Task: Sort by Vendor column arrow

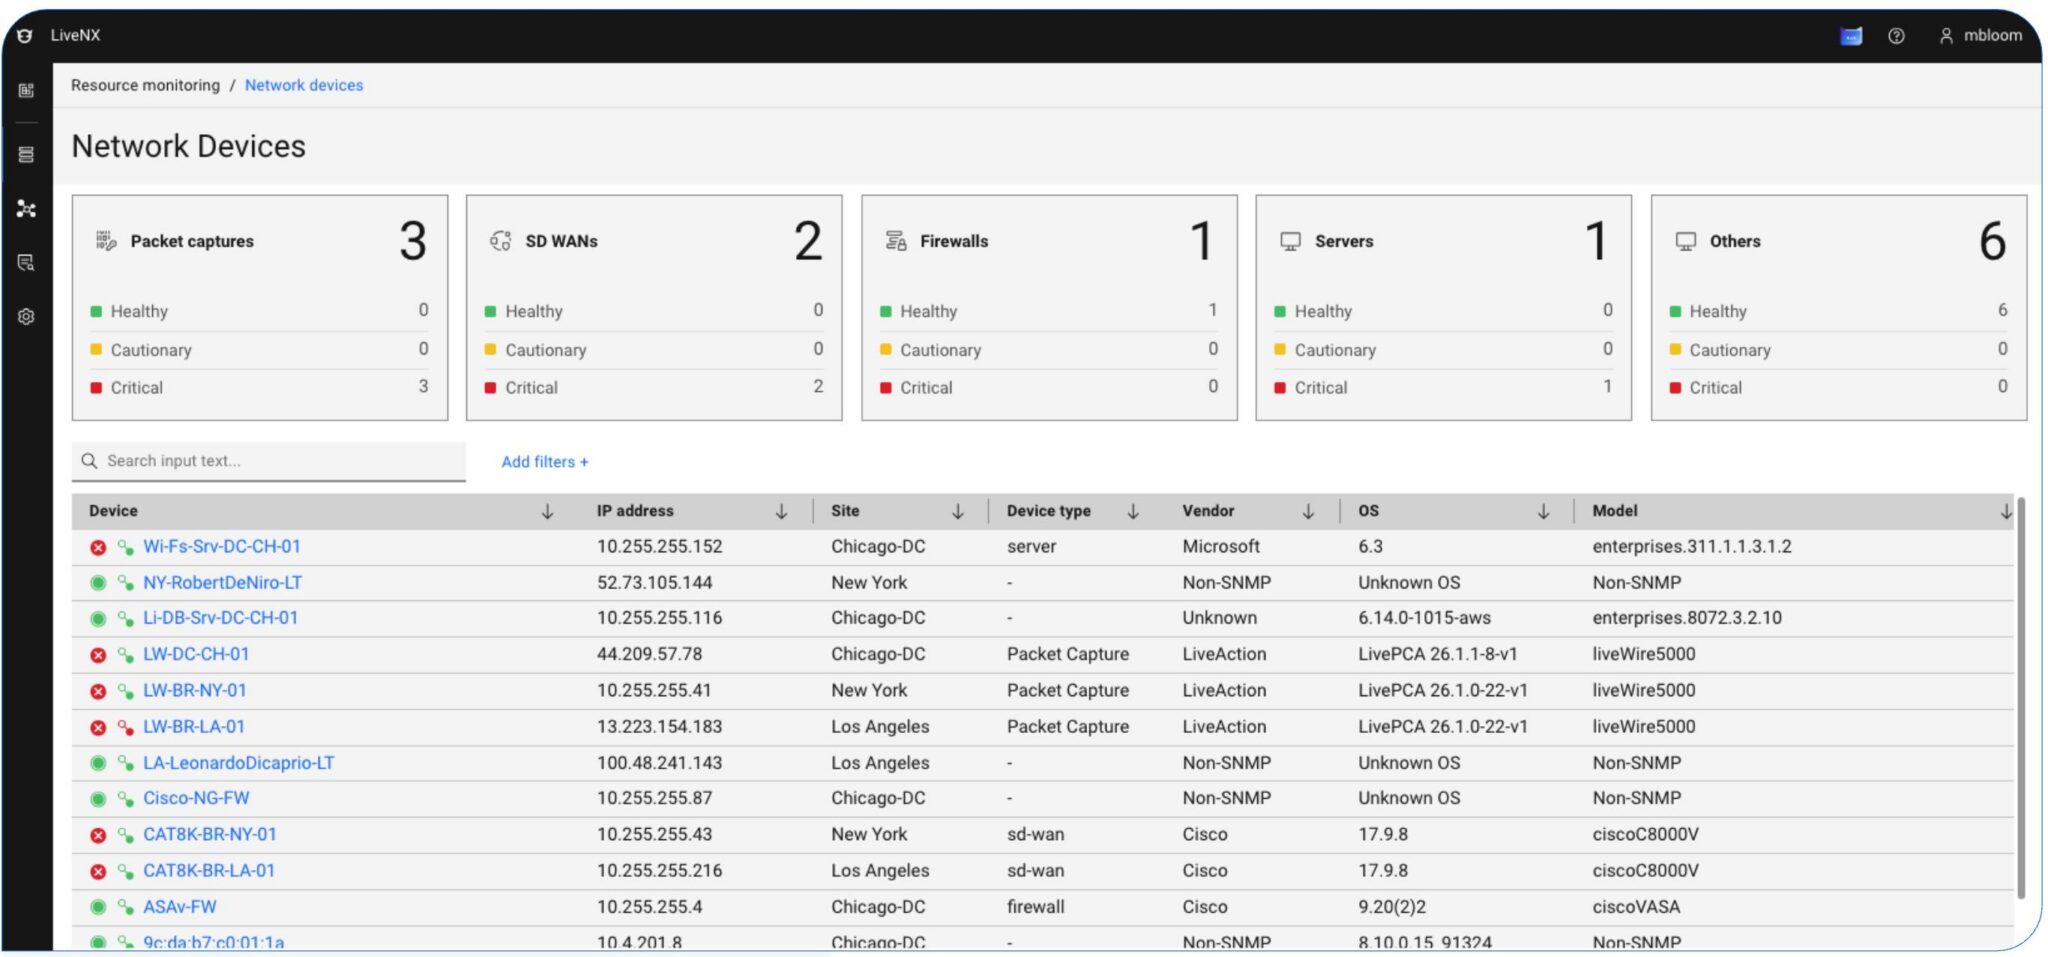Action: 1308,511
